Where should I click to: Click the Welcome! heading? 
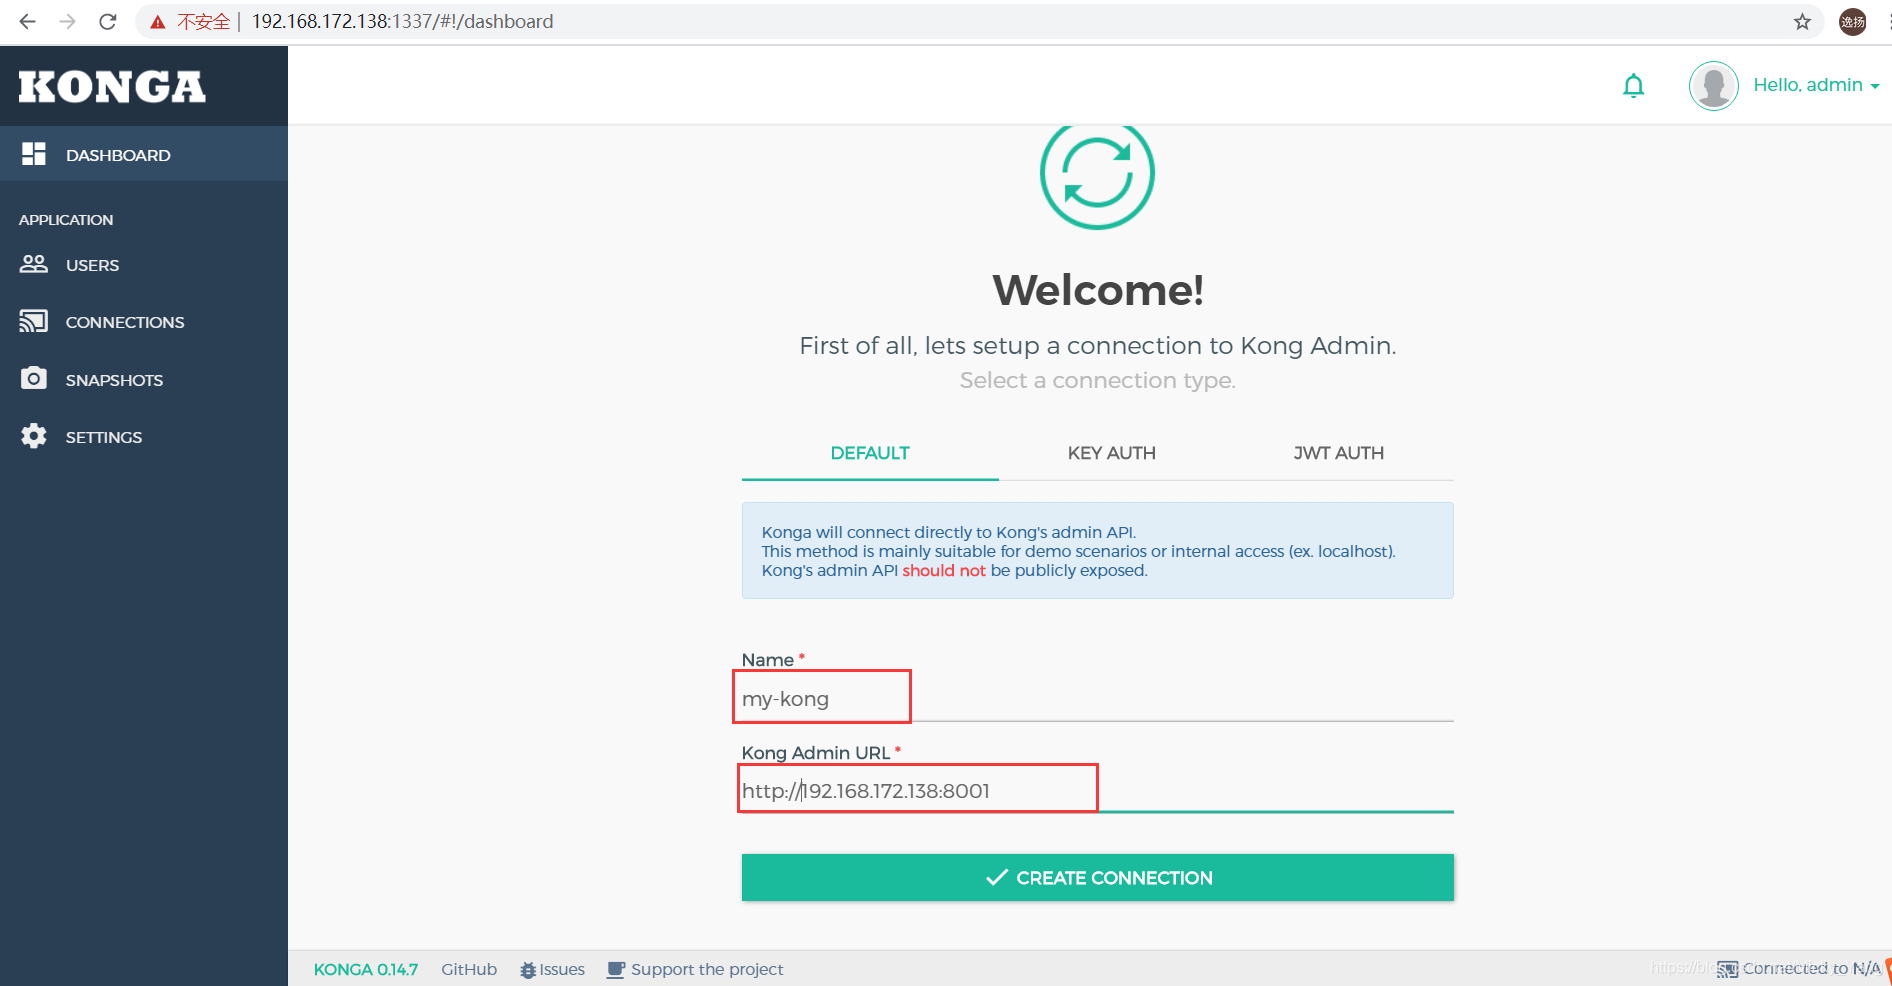1097,290
